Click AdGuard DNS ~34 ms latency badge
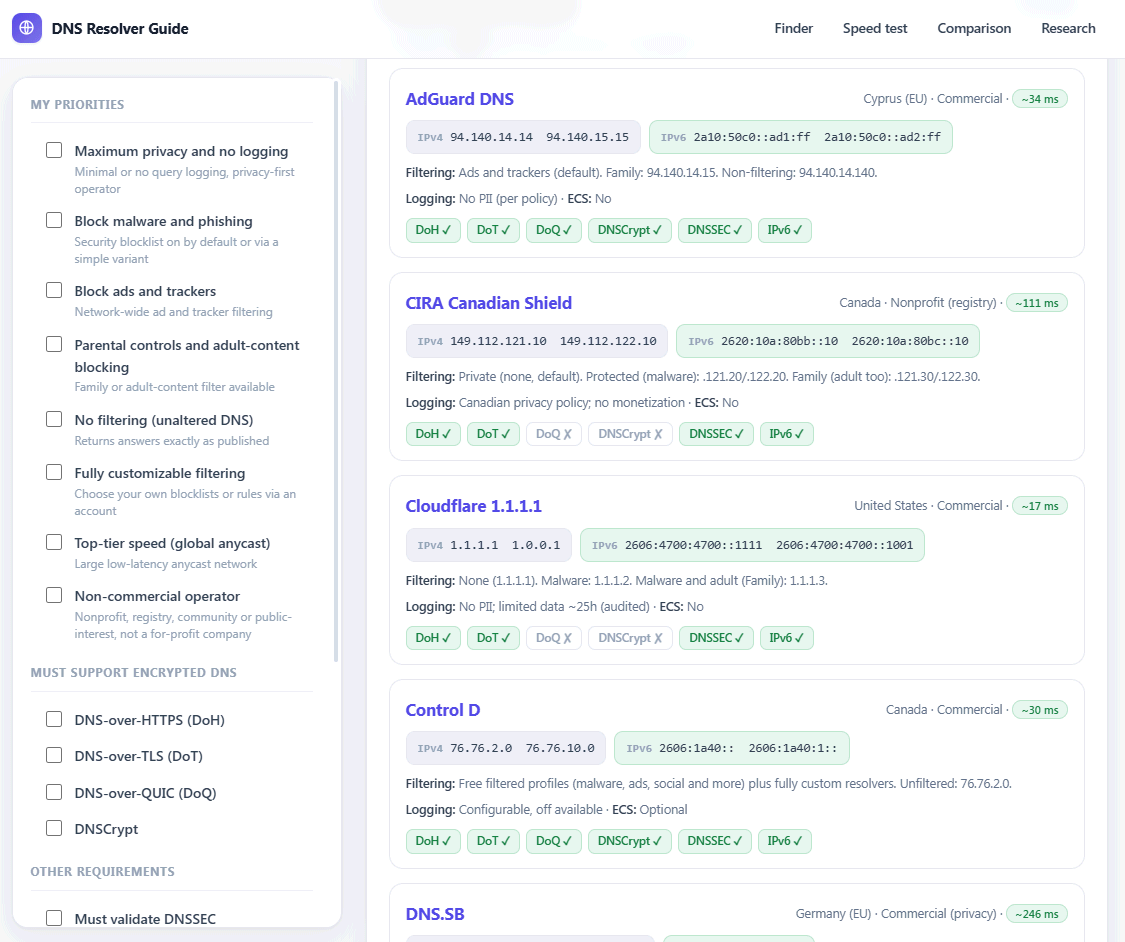Screen dimensions: 1125x942 coord(1040,99)
